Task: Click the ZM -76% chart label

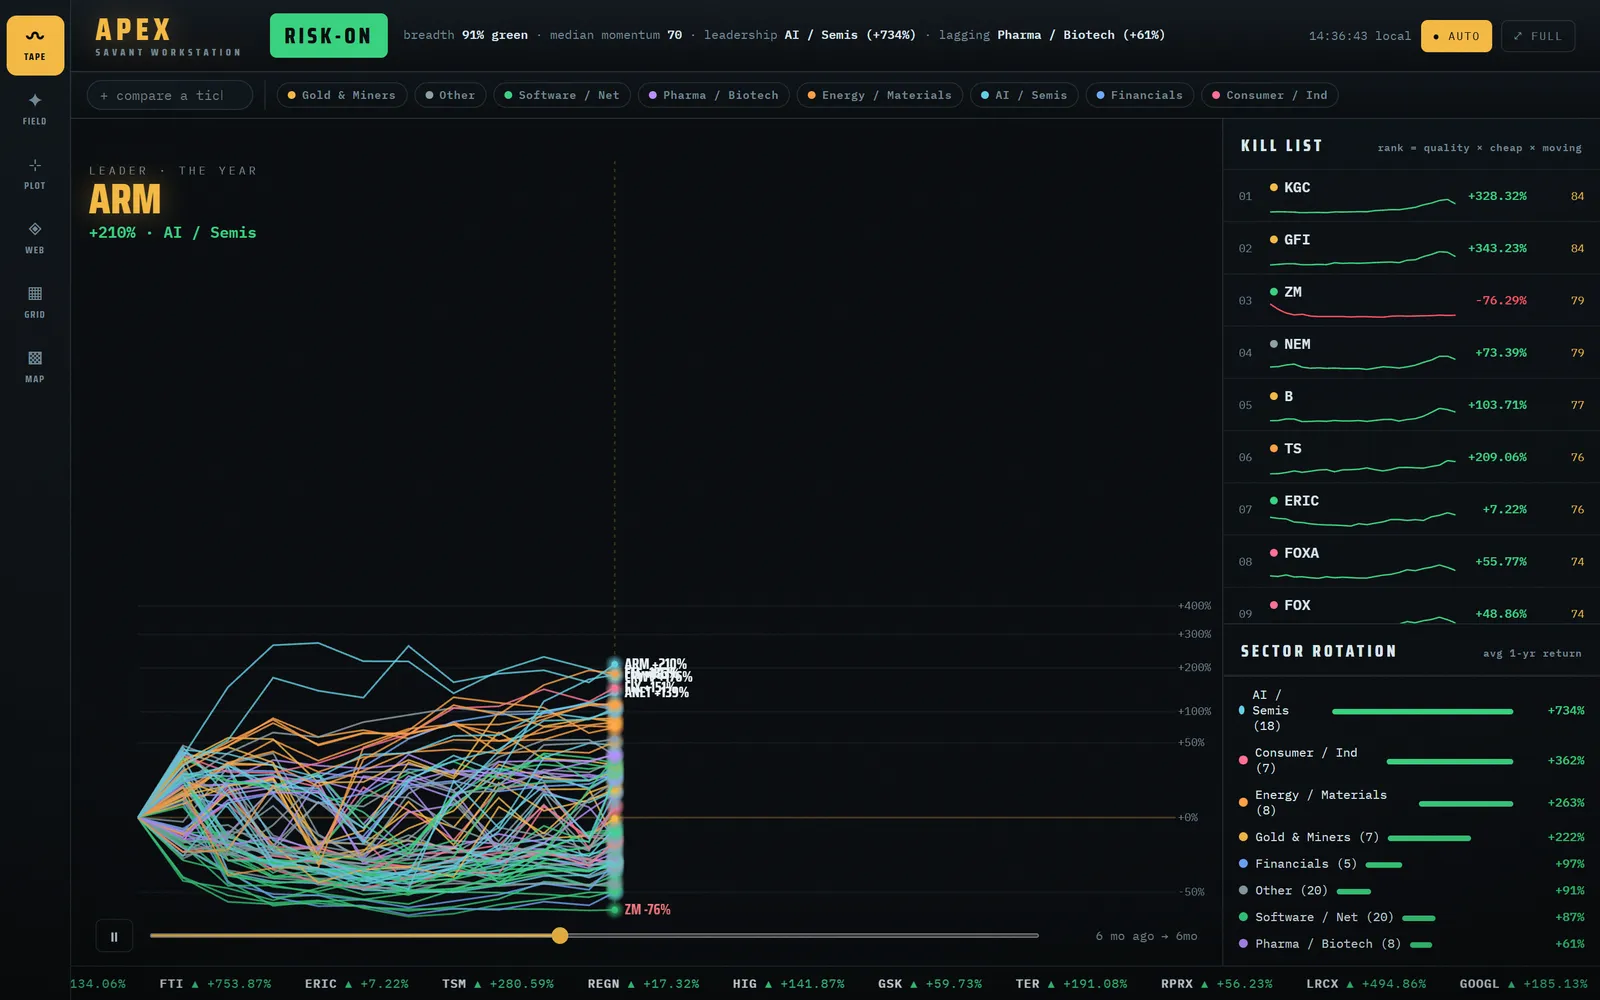Action: point(647,910)
